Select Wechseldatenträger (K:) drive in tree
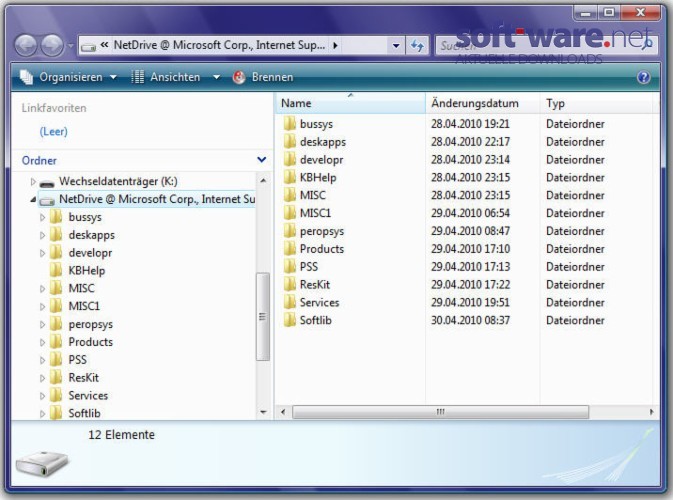 [x=118, y=182]
